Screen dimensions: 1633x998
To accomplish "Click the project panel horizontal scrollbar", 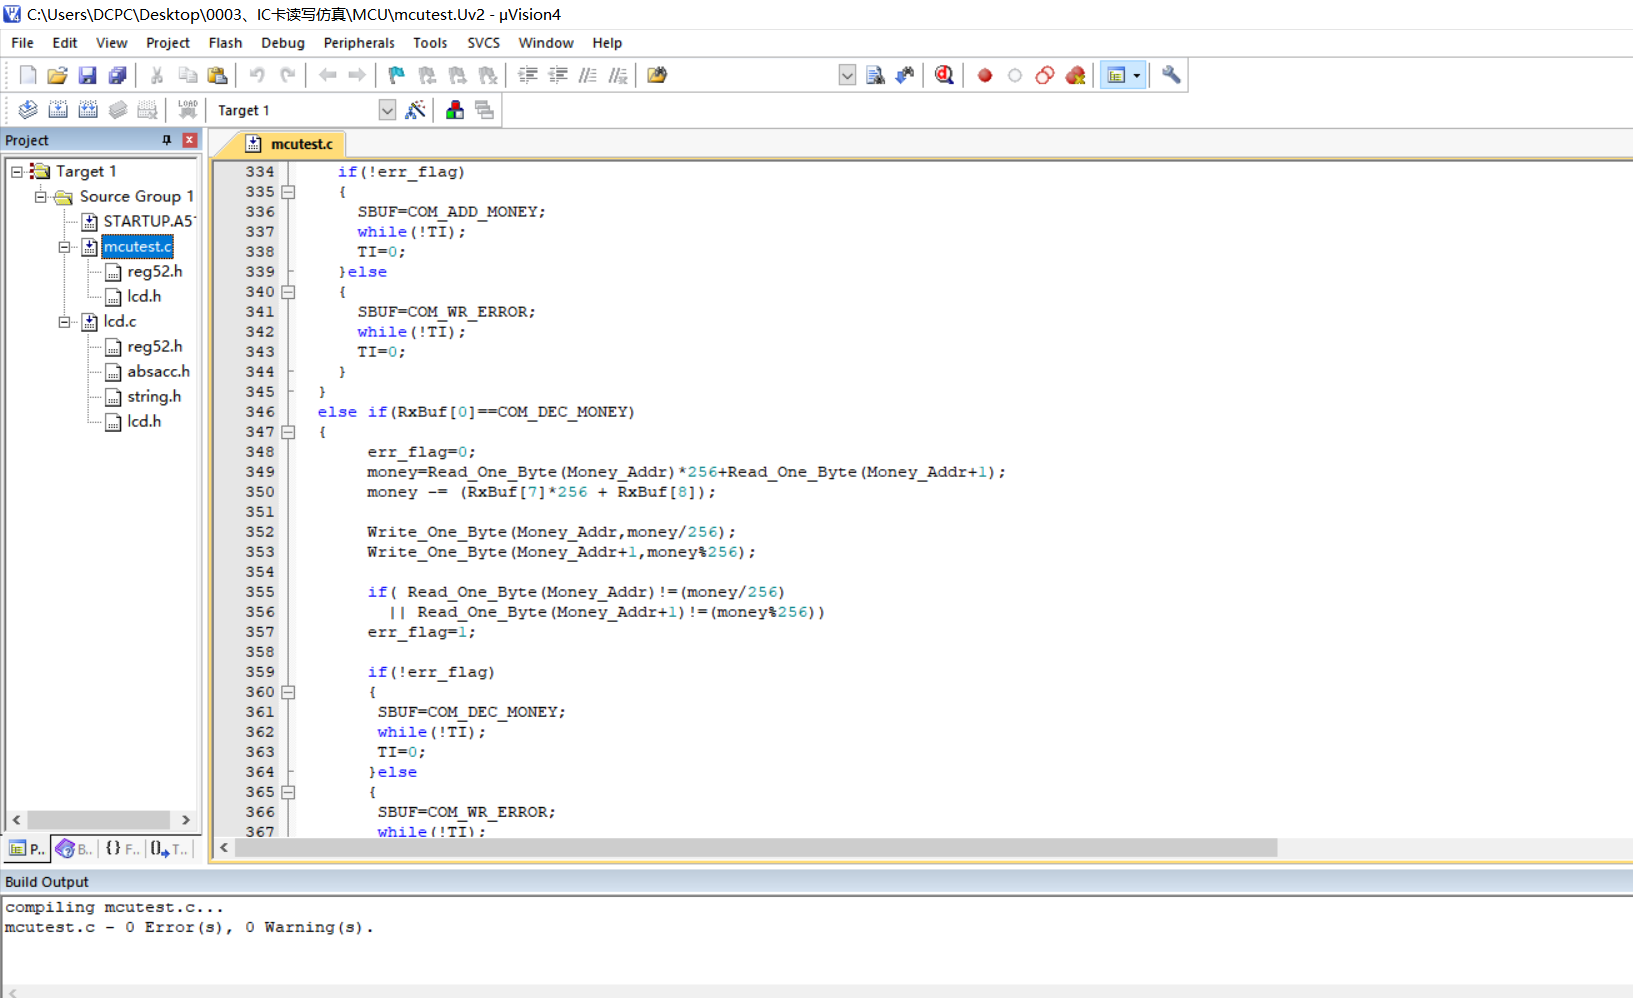I will point(98,820).
